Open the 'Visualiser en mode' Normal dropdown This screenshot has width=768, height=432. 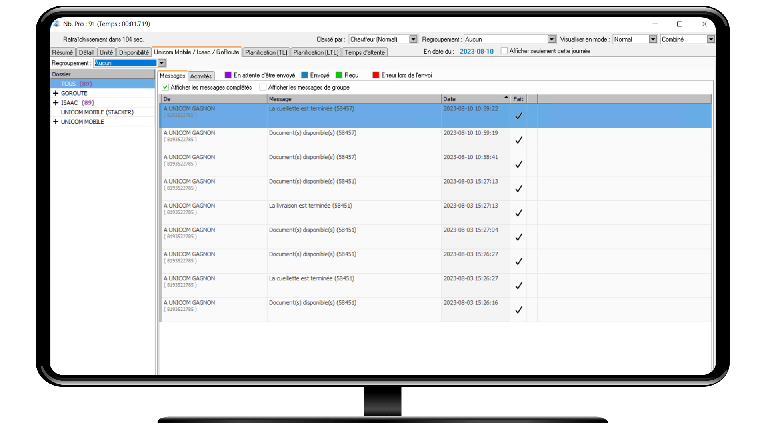coord(652,39)
